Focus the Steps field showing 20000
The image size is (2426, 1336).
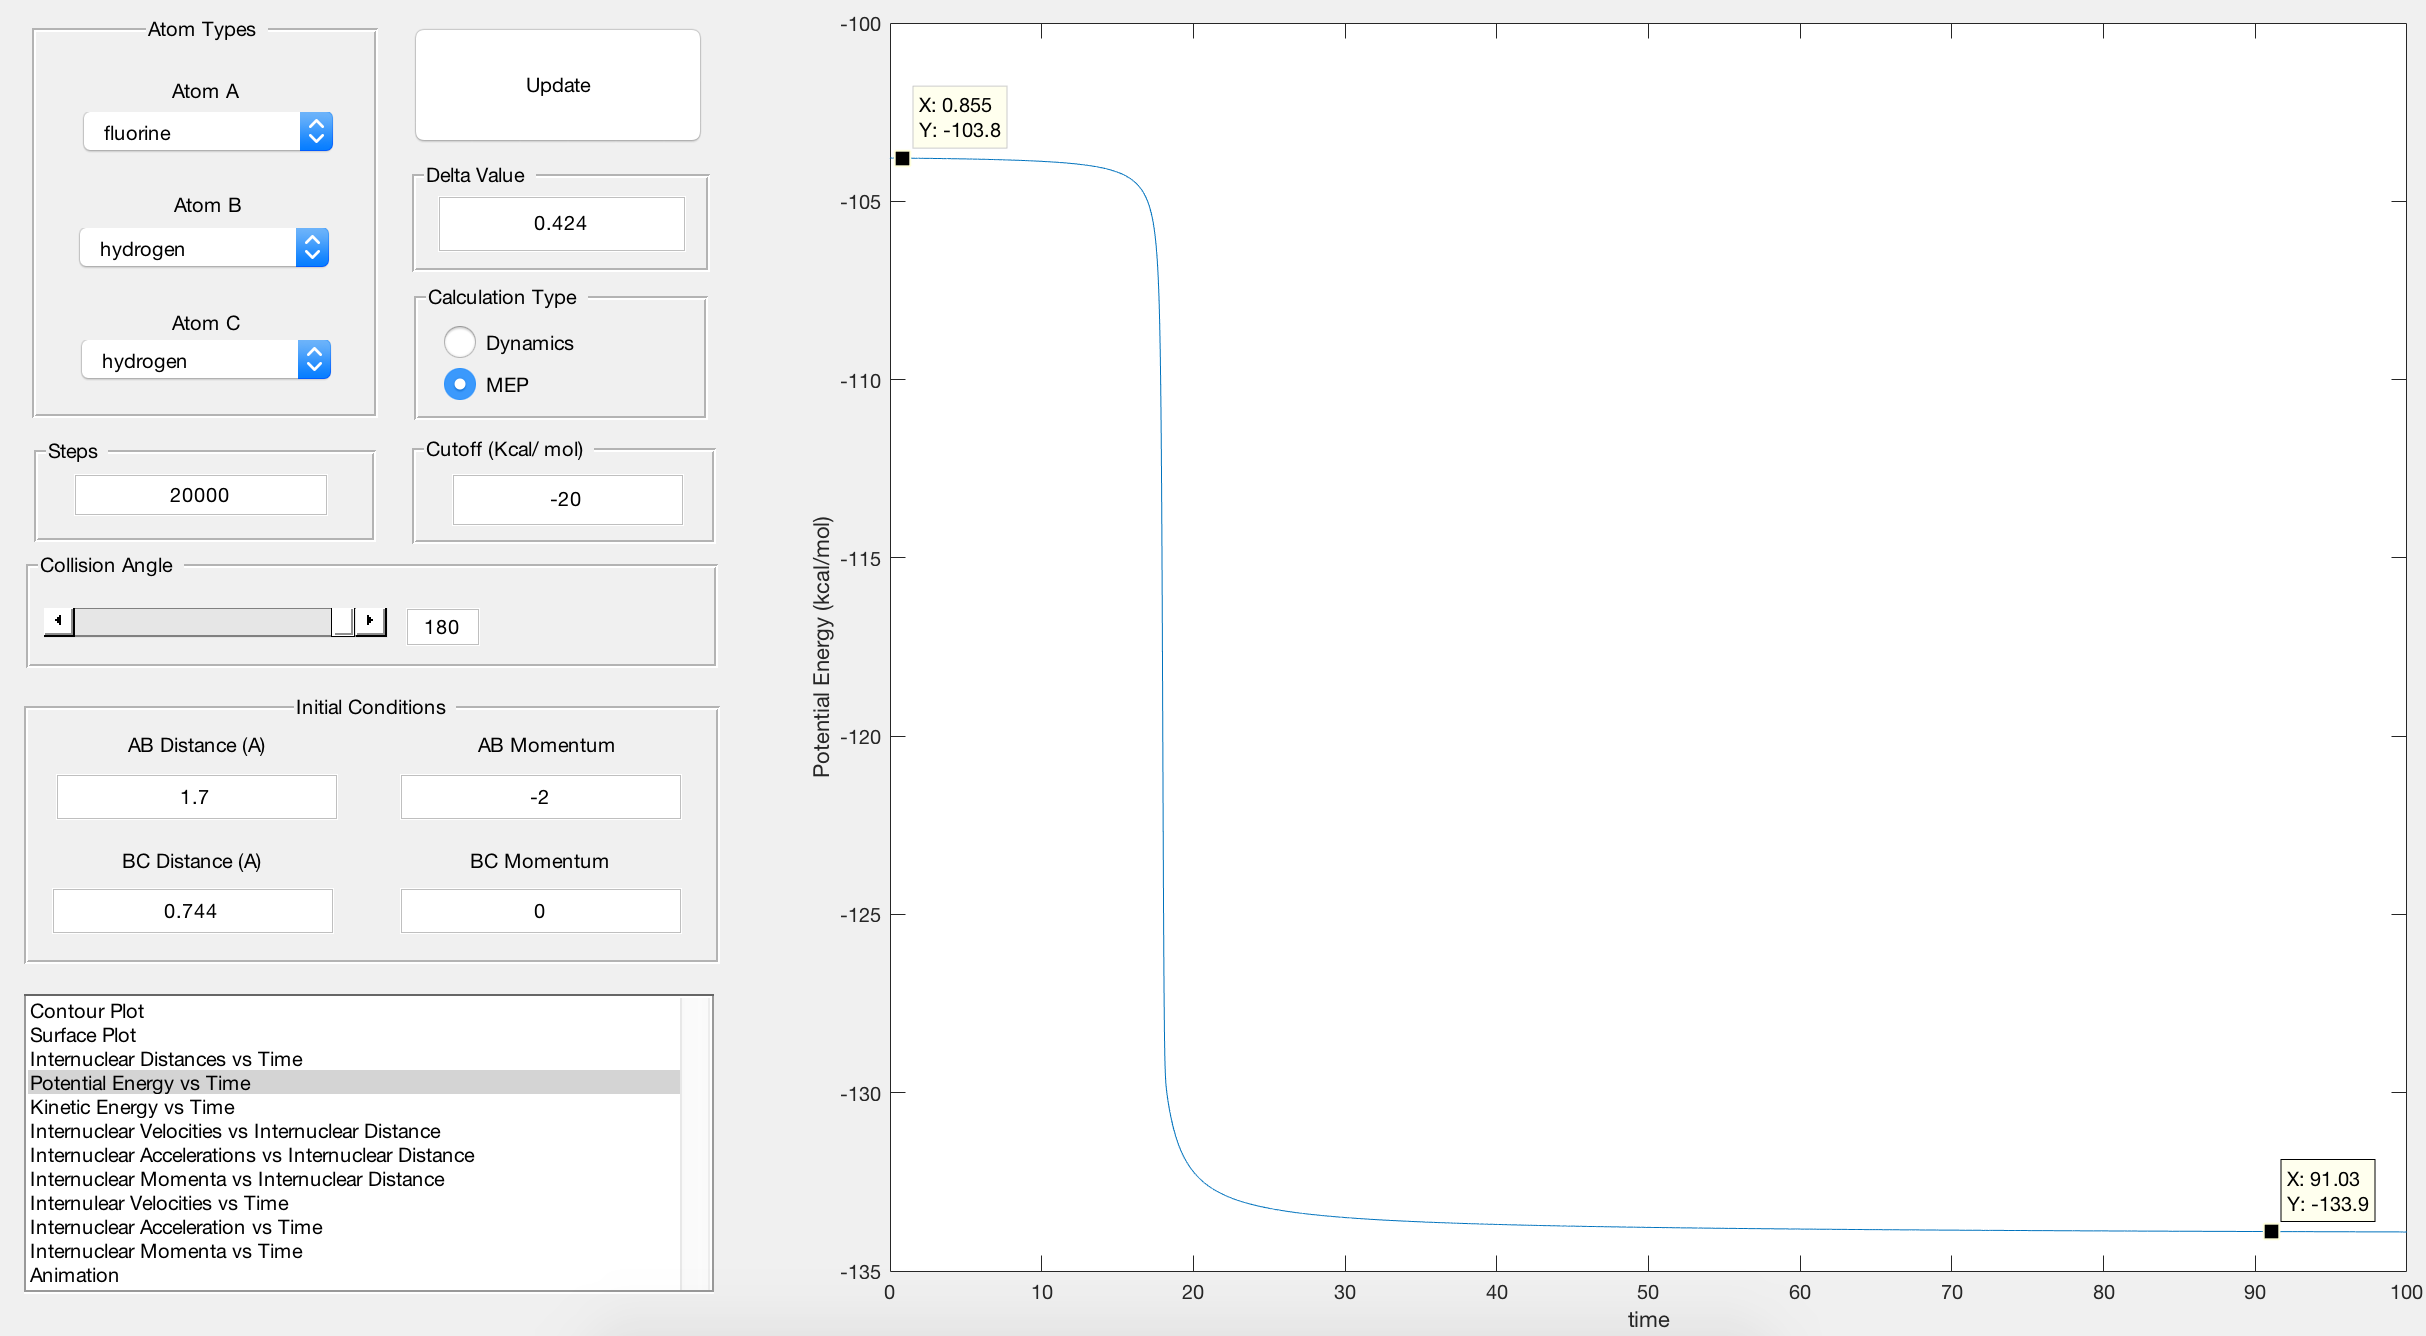200,495
